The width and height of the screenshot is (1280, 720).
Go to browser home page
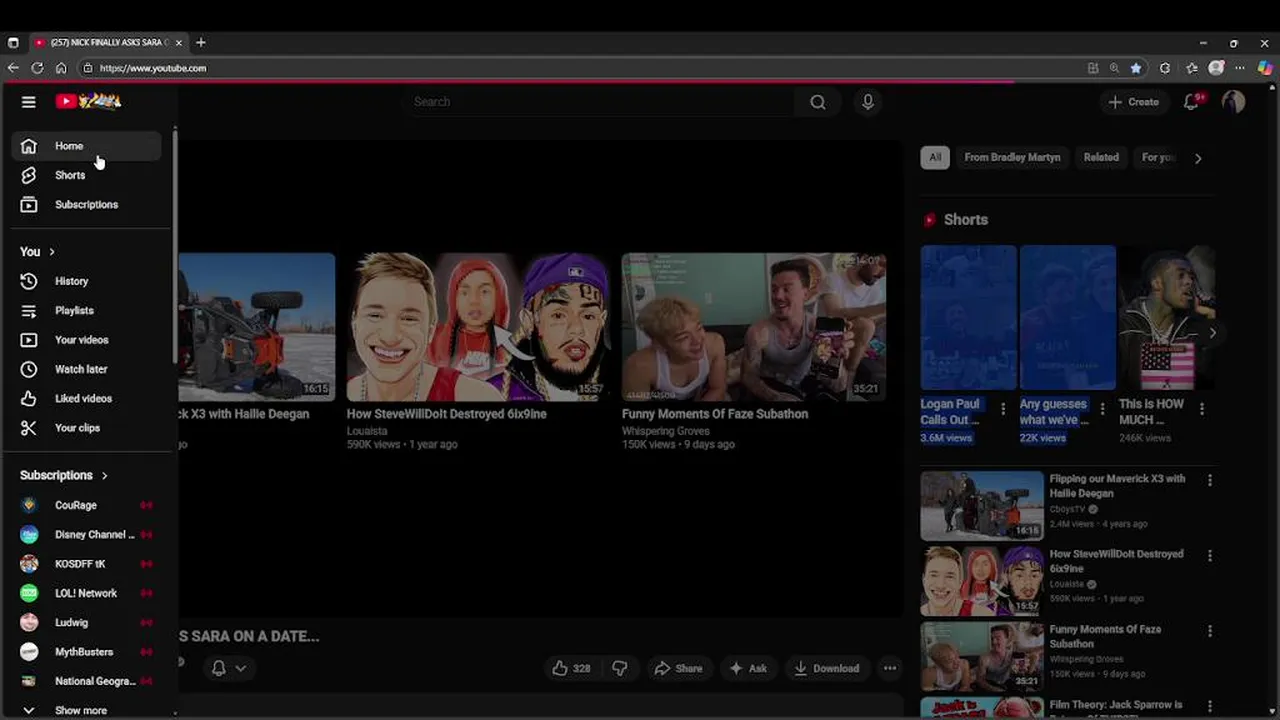pyautogui.click(x=61, y=68)
